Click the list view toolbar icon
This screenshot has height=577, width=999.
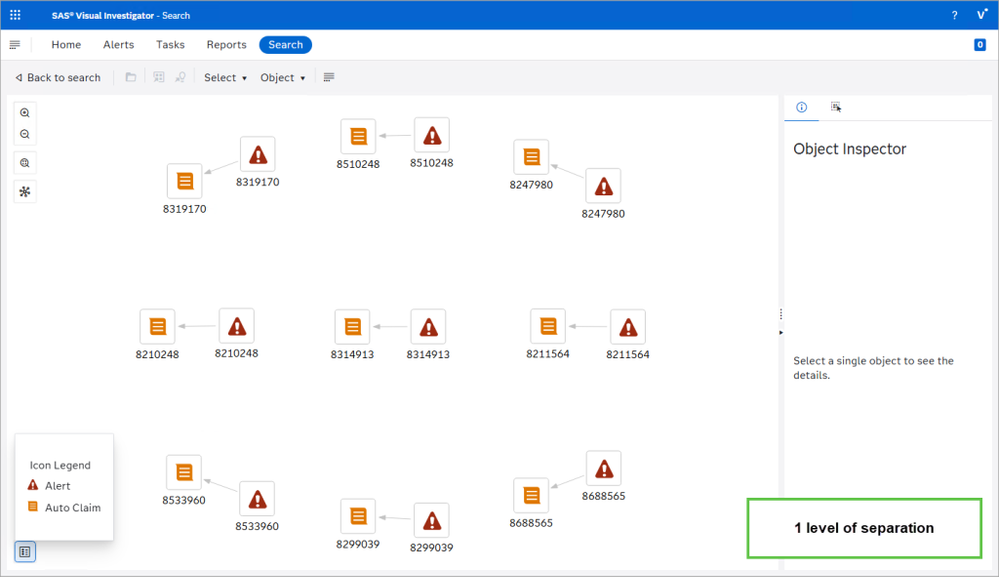[329, 77]
